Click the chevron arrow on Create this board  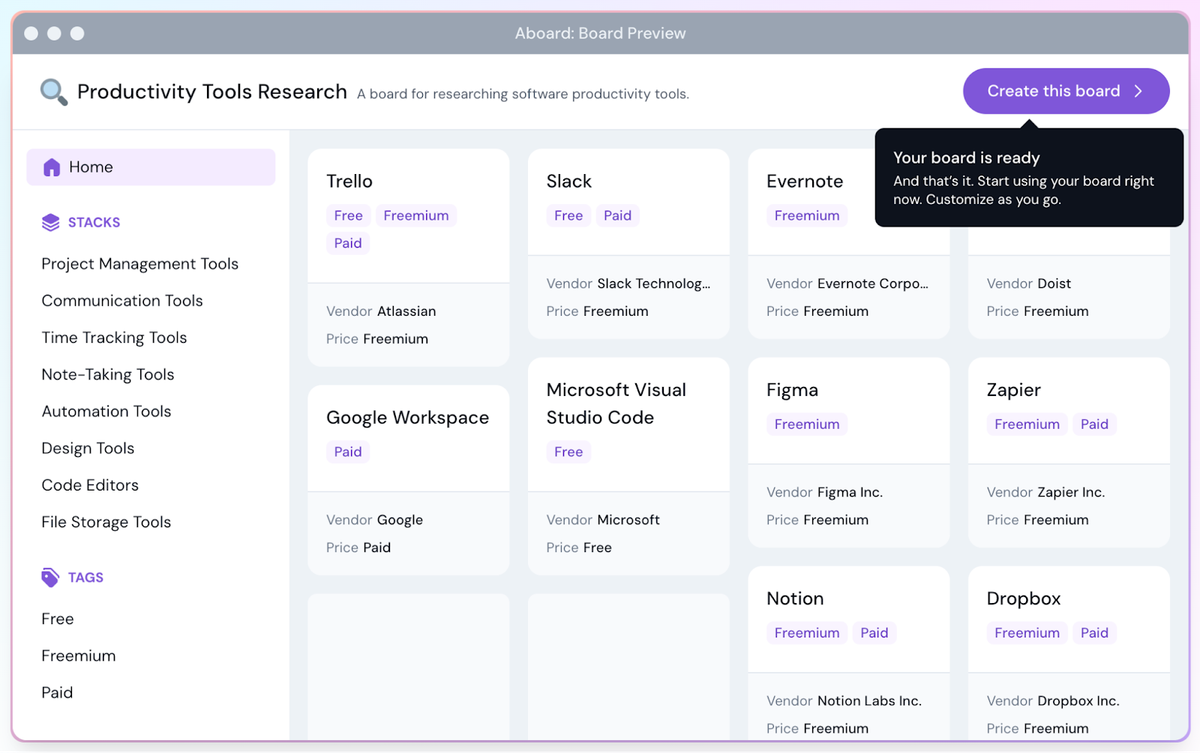point(1139,91)
